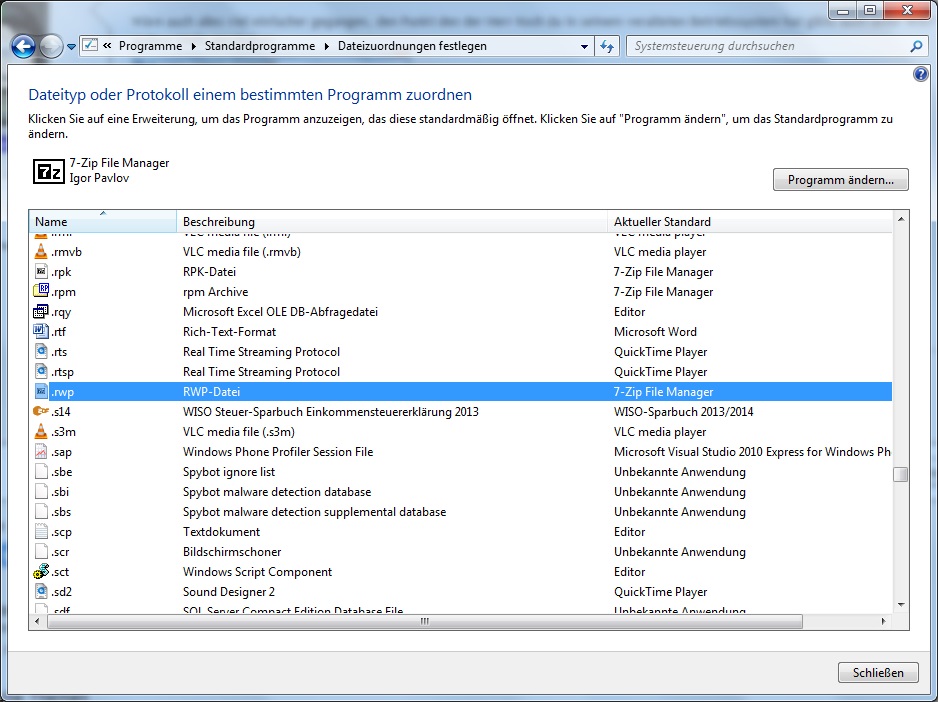Open the recent pages dropdown arrow
This screenshot has height=702, width=938.
[x=71, y=47]
